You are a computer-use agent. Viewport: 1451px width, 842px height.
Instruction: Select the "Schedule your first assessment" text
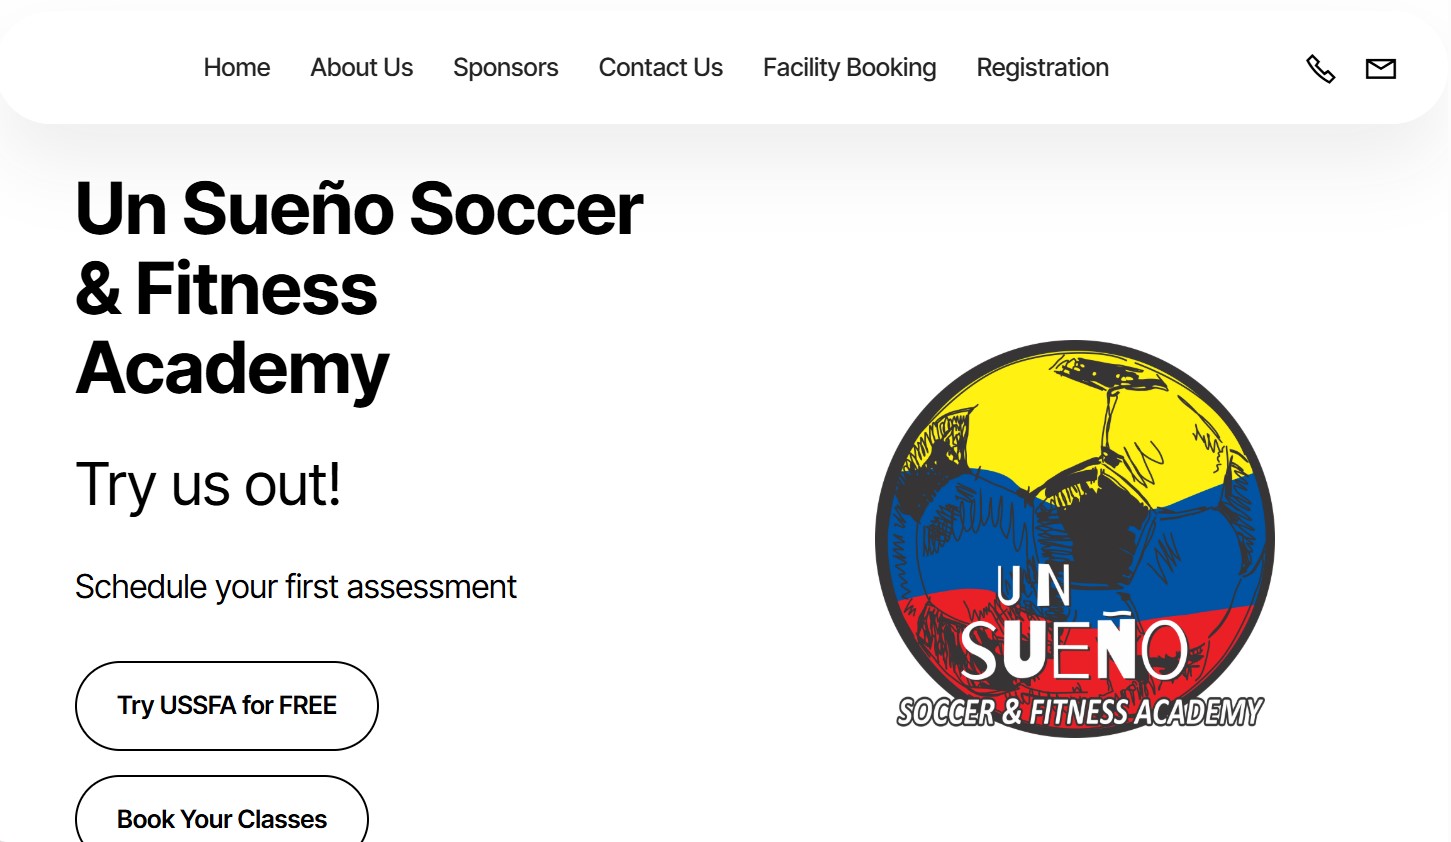click(x=295, y=587)
